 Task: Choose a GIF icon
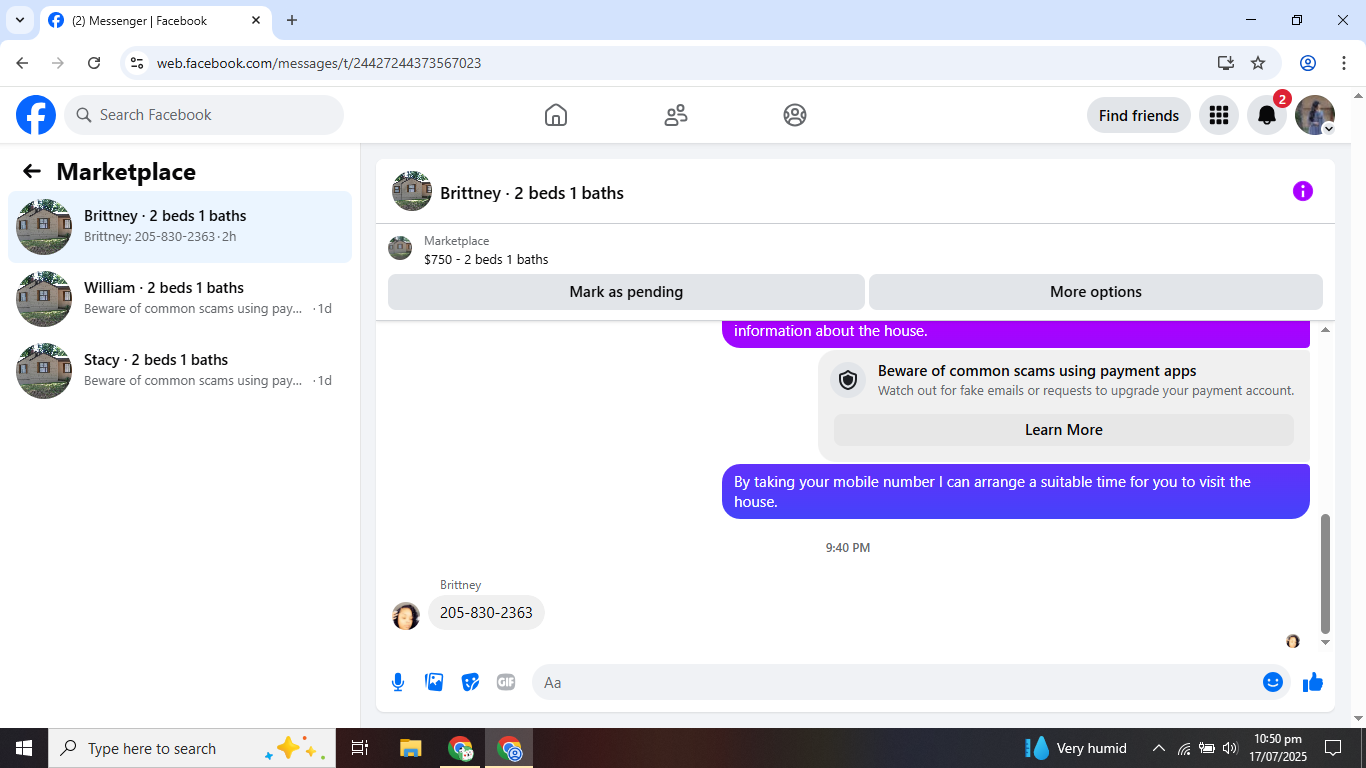pyautogui.click(x=506, y=682)
